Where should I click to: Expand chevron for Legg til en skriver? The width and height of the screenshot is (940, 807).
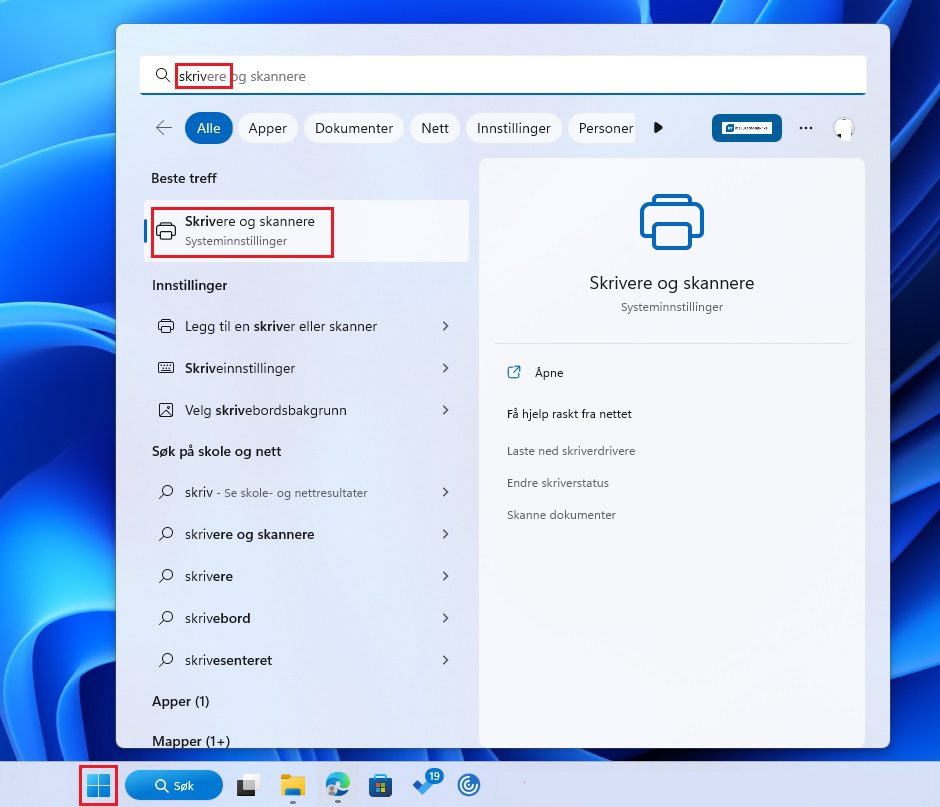pyautogui.click(x=445, y=326)
